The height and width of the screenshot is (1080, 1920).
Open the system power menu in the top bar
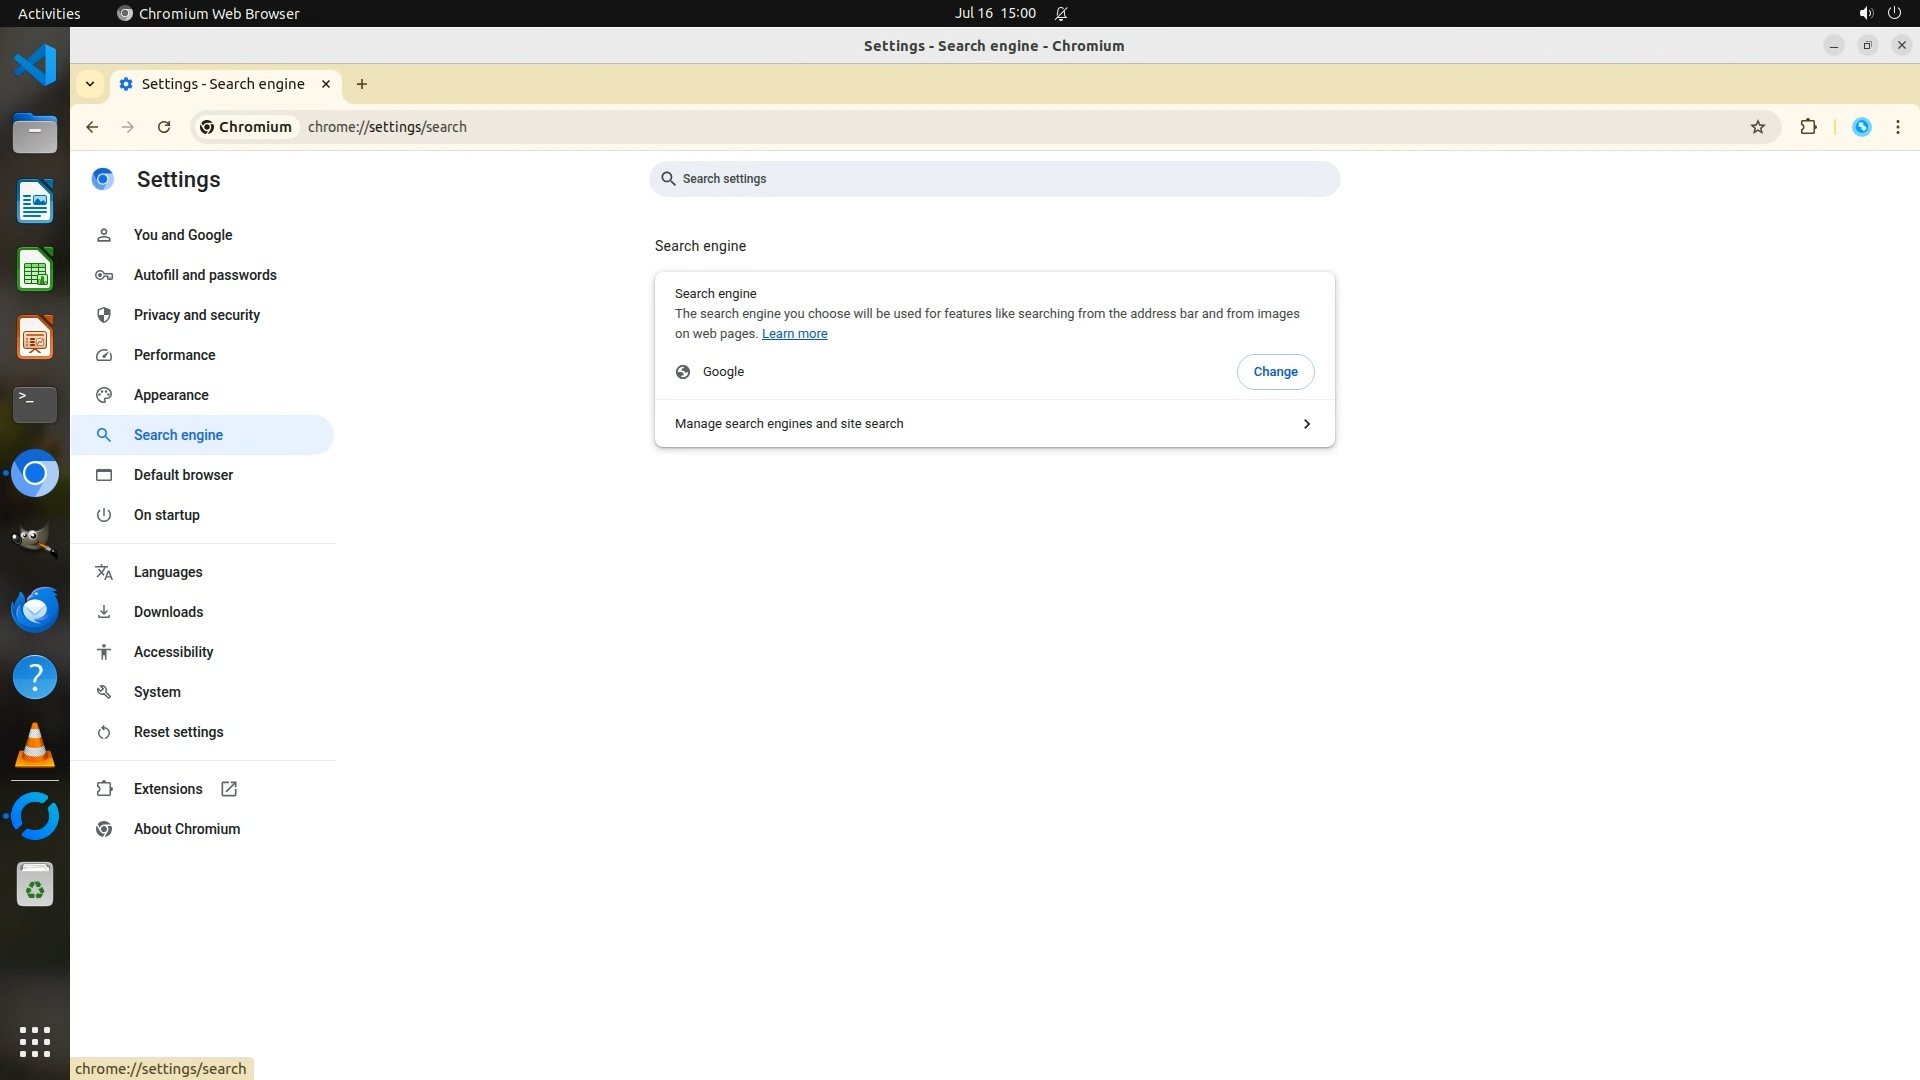(x=1894, y=13)
